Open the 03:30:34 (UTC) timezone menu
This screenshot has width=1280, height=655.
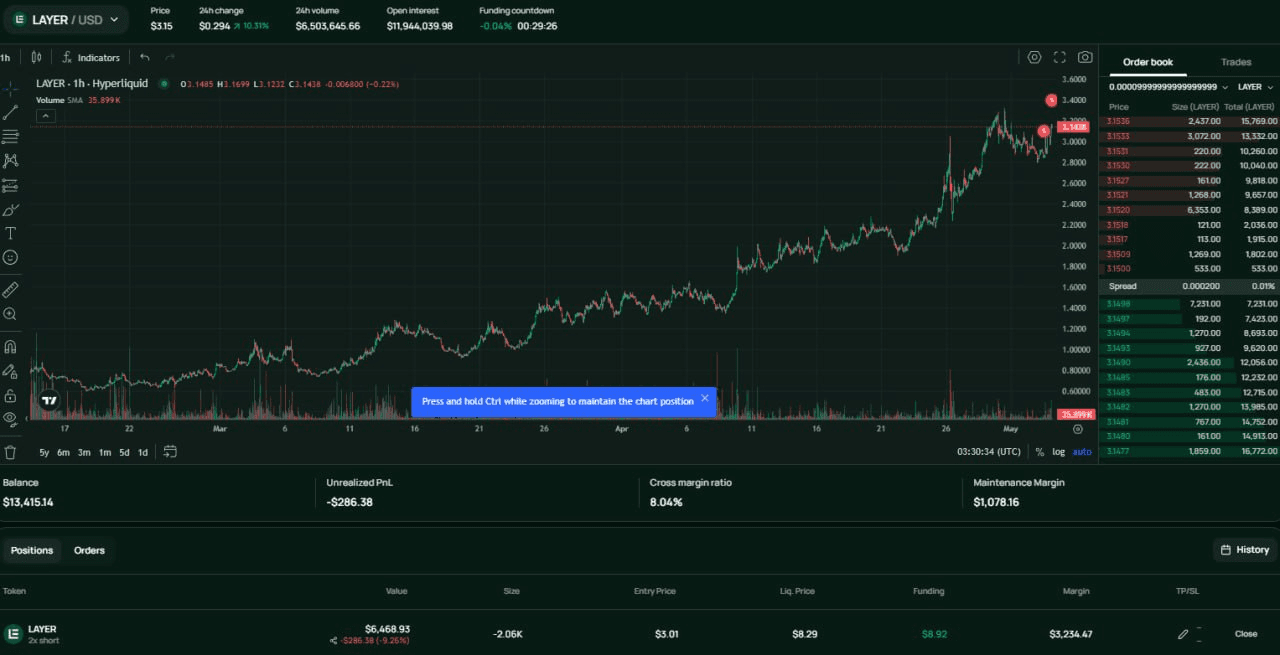pyautogui.click(x=989, y=452)
